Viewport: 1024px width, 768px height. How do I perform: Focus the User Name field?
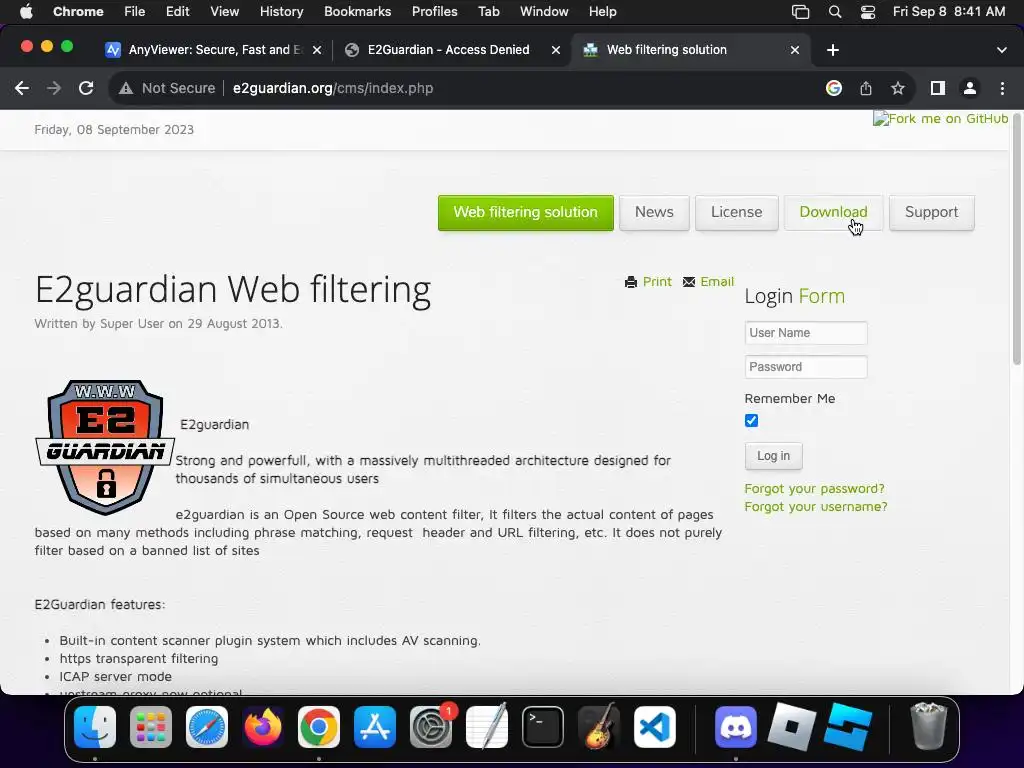pos(806,332)
